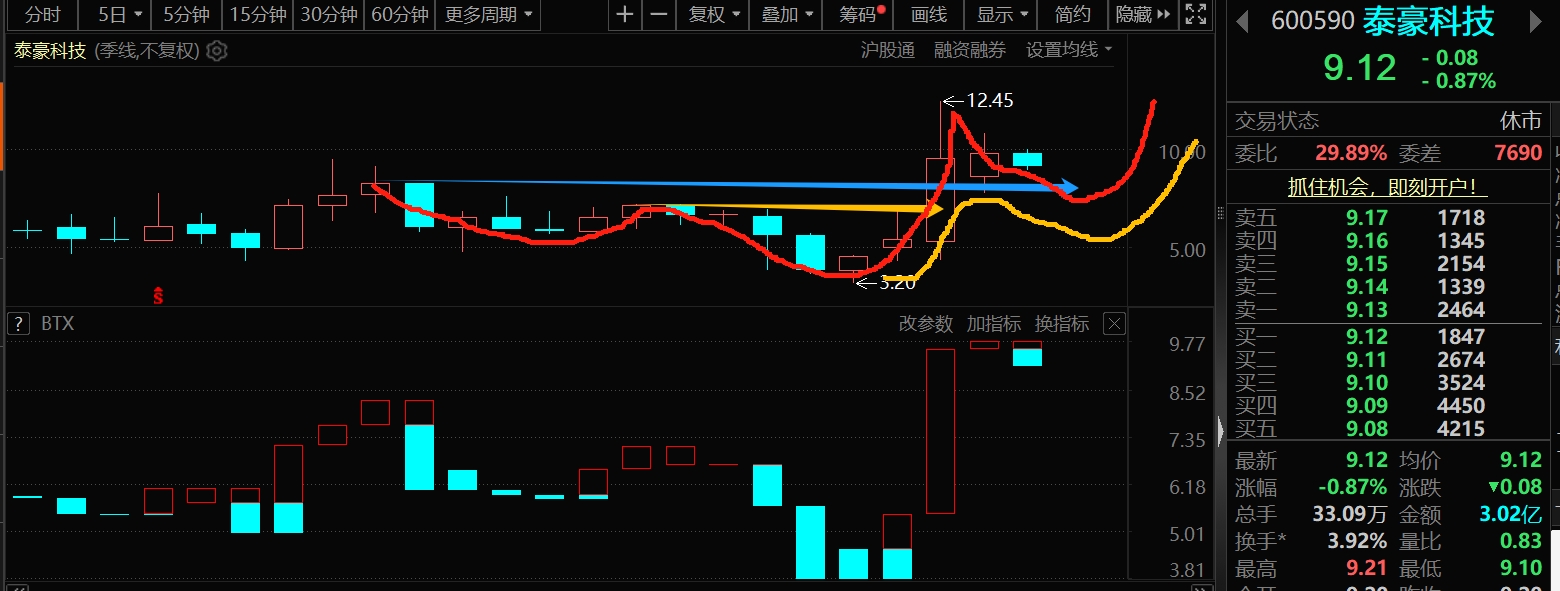Click 最低 value 9.10
The image size is (1560, 591).
tap(1520, 569)
